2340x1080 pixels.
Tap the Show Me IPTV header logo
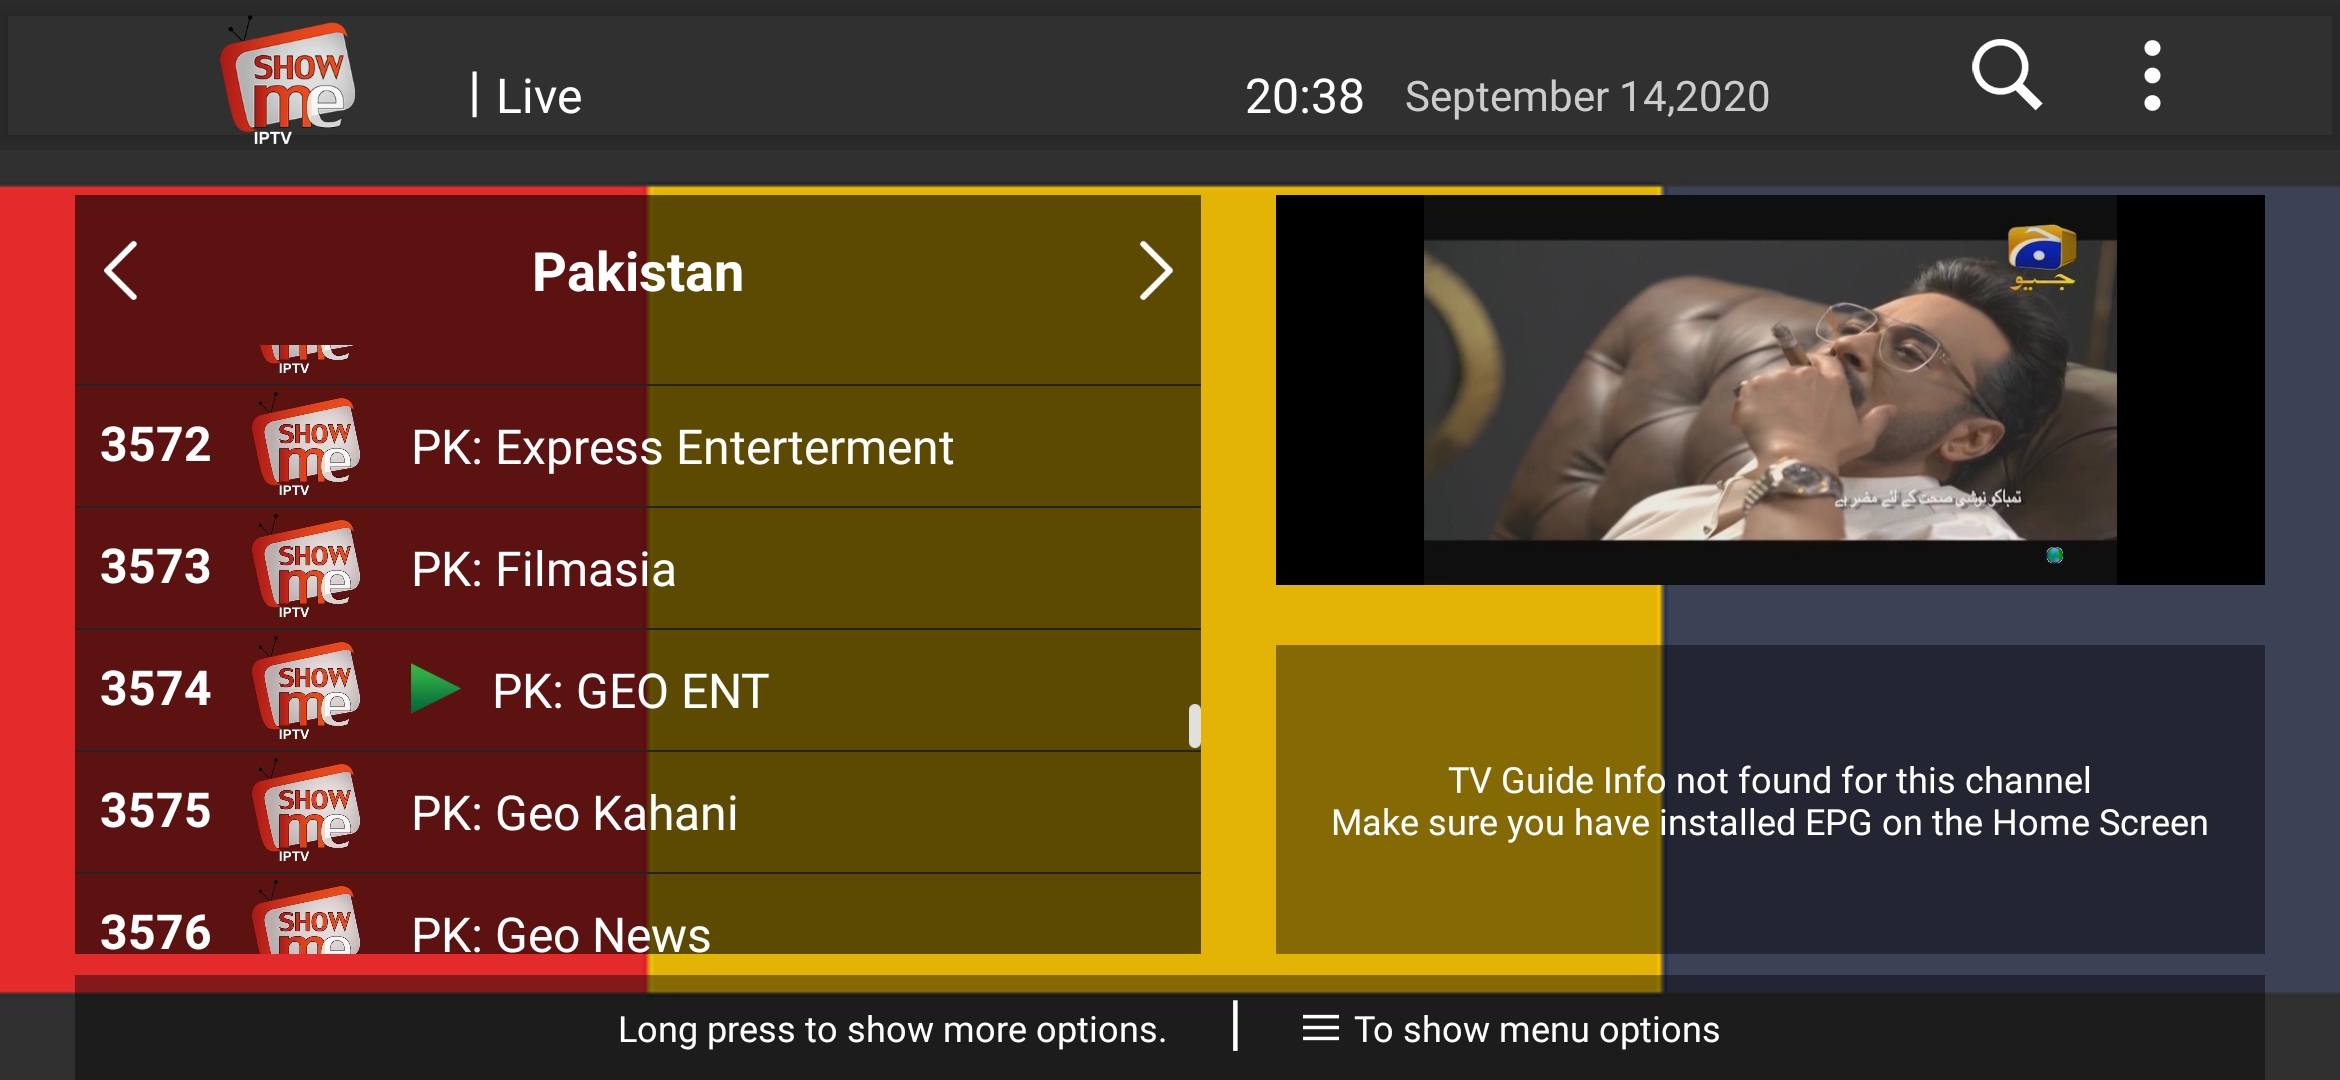coord(287,82)
